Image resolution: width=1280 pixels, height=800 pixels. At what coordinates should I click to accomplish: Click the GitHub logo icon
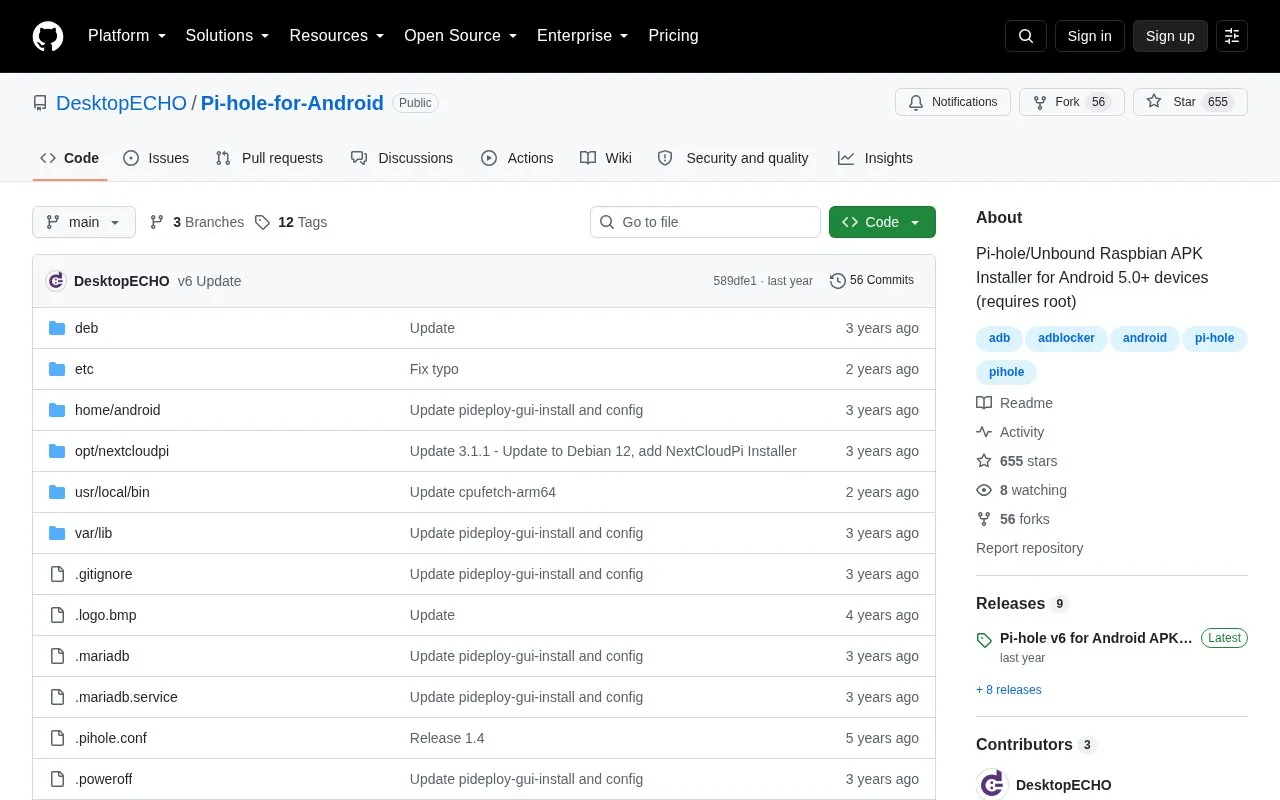coord(48,36)
